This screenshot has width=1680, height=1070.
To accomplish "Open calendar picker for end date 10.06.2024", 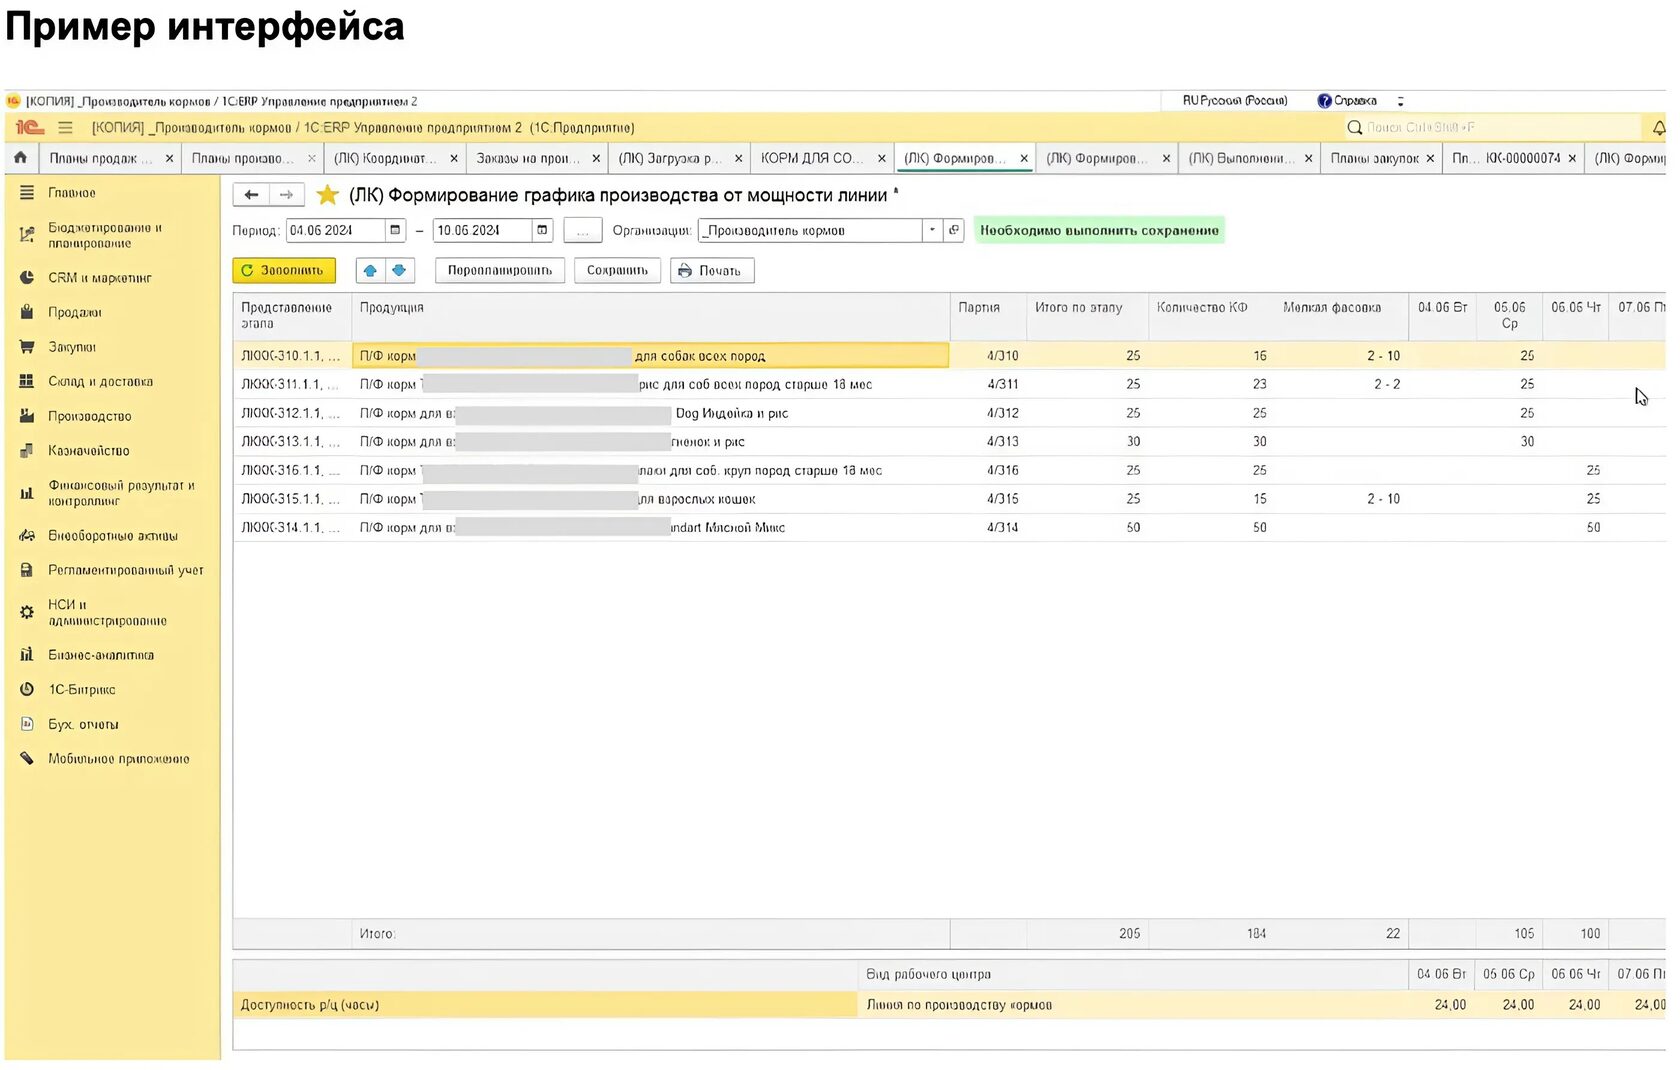I will 542,230.
